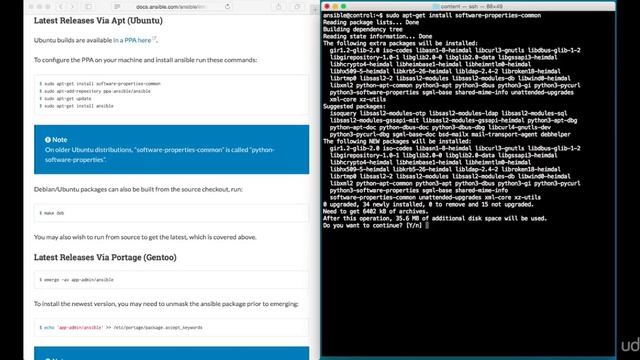Click 'sudo apt-get install ansible' code line
The image size is (640, 360).
pos(76,106)
